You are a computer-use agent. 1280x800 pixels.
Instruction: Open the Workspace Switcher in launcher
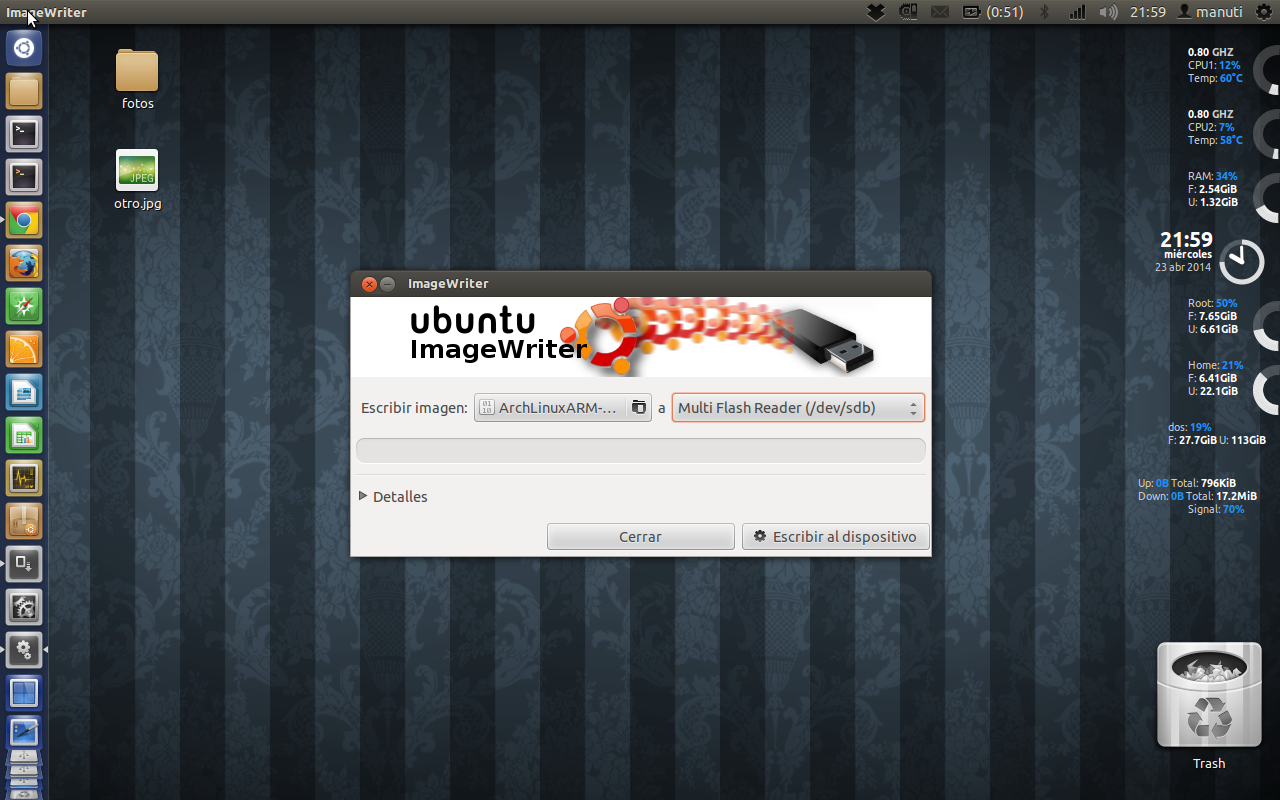pos(24,692)
